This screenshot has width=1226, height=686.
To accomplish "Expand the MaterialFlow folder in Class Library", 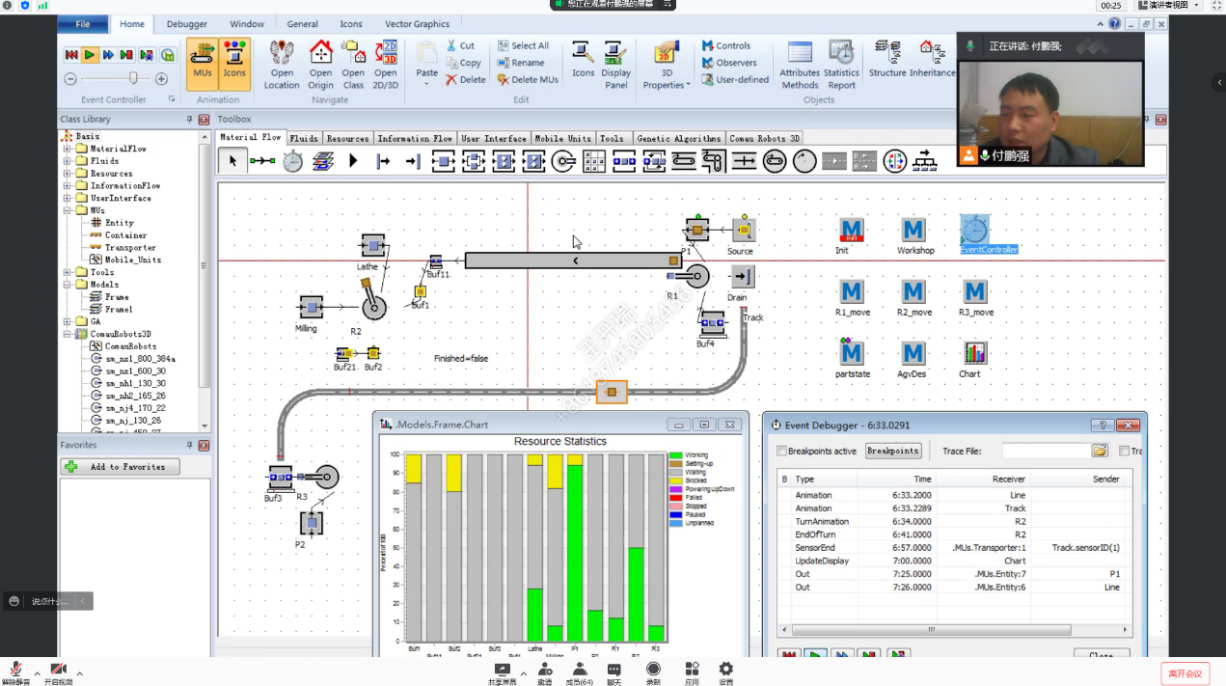I will (67, 149).
